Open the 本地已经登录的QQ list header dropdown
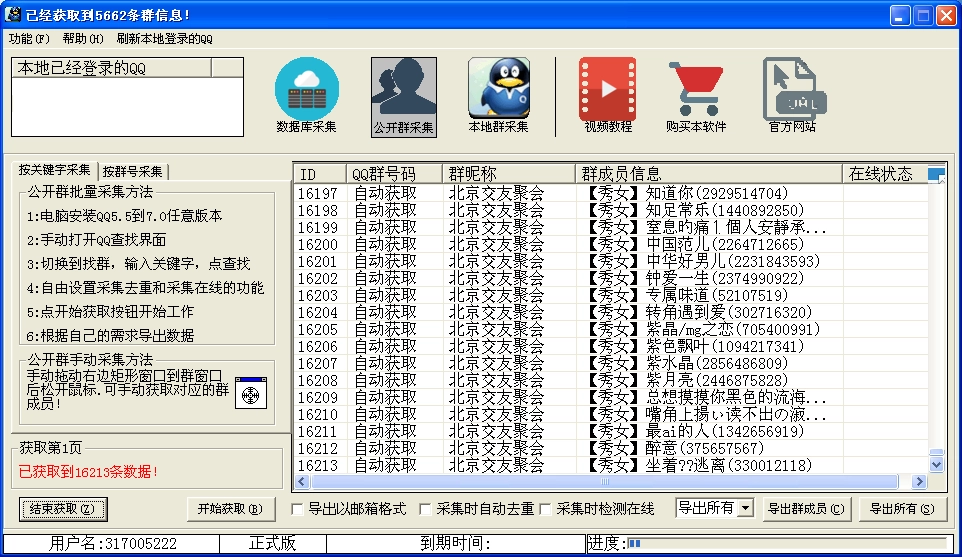 pyautogui.click(x=227, y=67)
